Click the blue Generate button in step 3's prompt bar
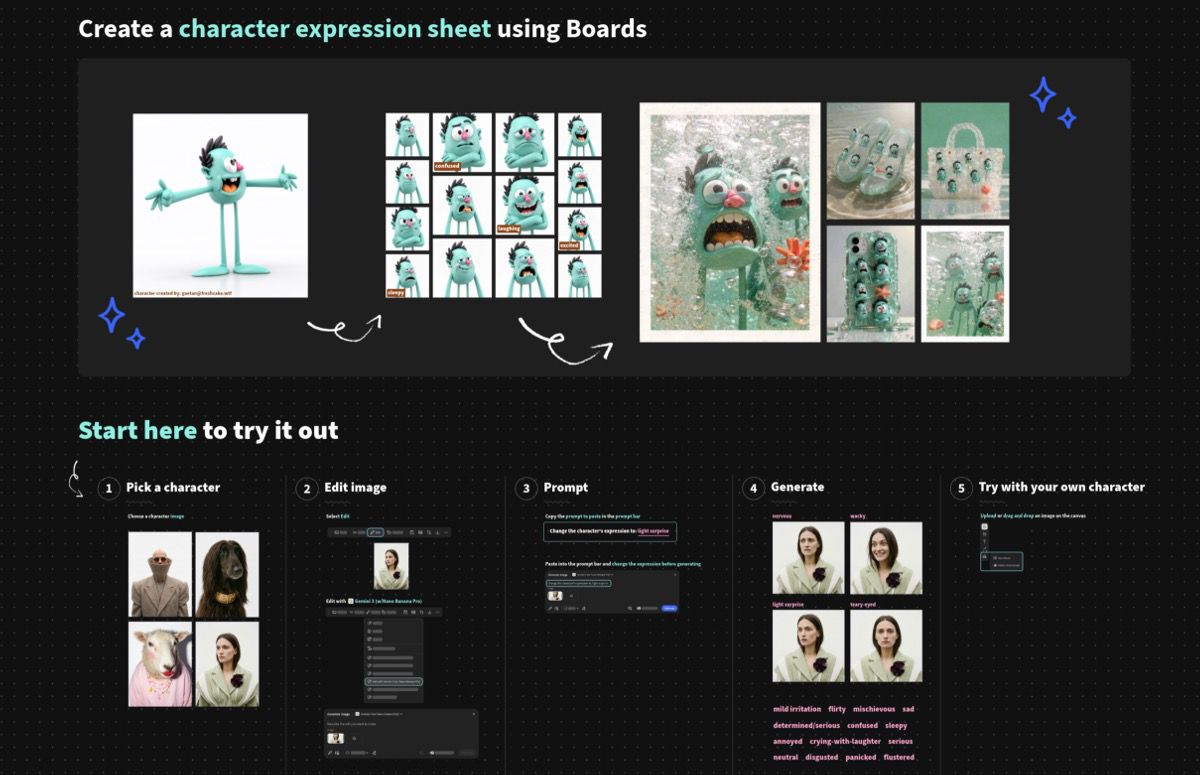 click(669, 607)
